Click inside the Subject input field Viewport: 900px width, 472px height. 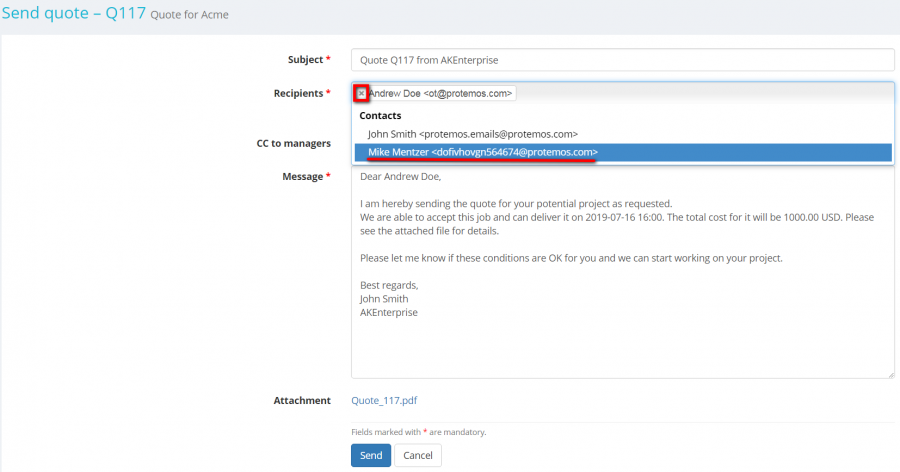pyautogui.click(x=621, y=60)
